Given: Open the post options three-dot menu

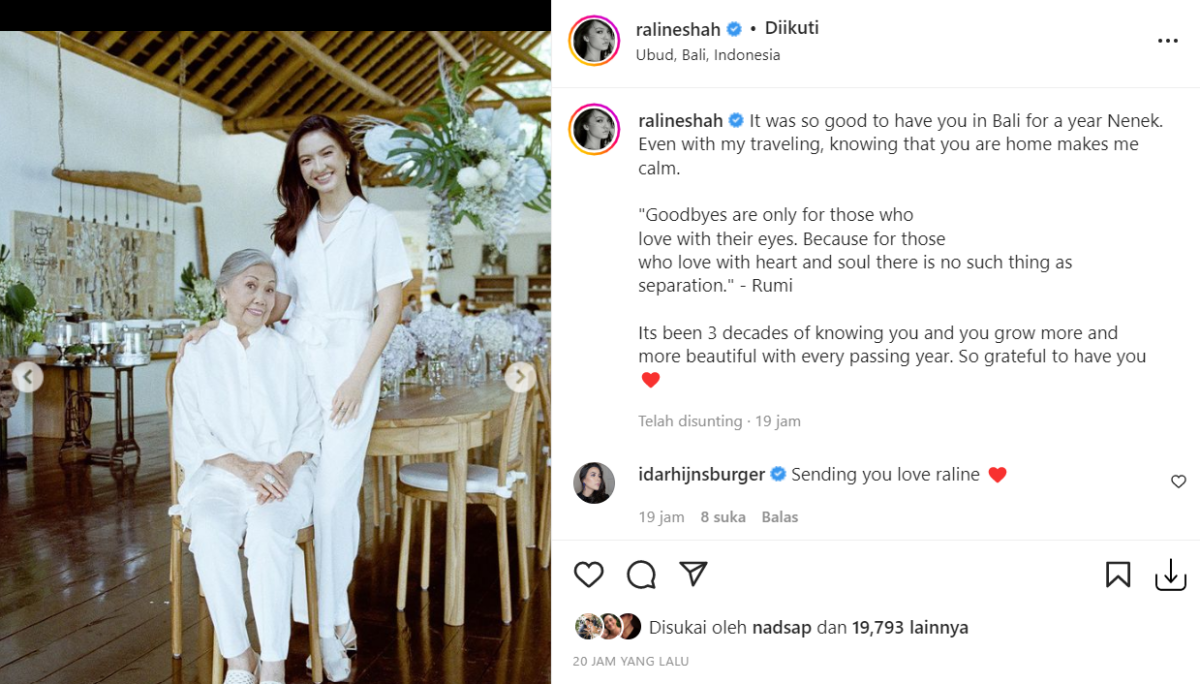Looking at the screenshot, I should pyautogui.click(x=1167, y=40).
